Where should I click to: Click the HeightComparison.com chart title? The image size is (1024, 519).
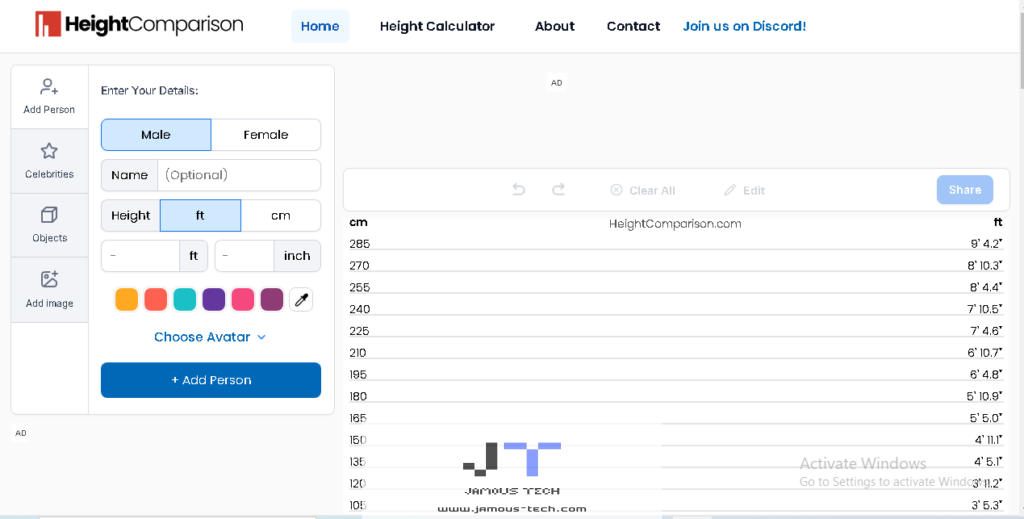675,223
